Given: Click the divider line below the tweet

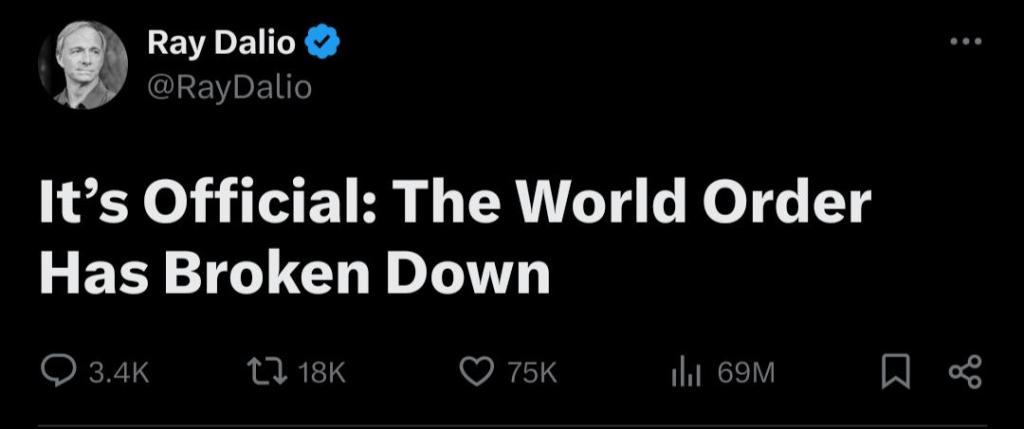Looking at the screenshot, I should pyautogui.click(x=512, y=426).
